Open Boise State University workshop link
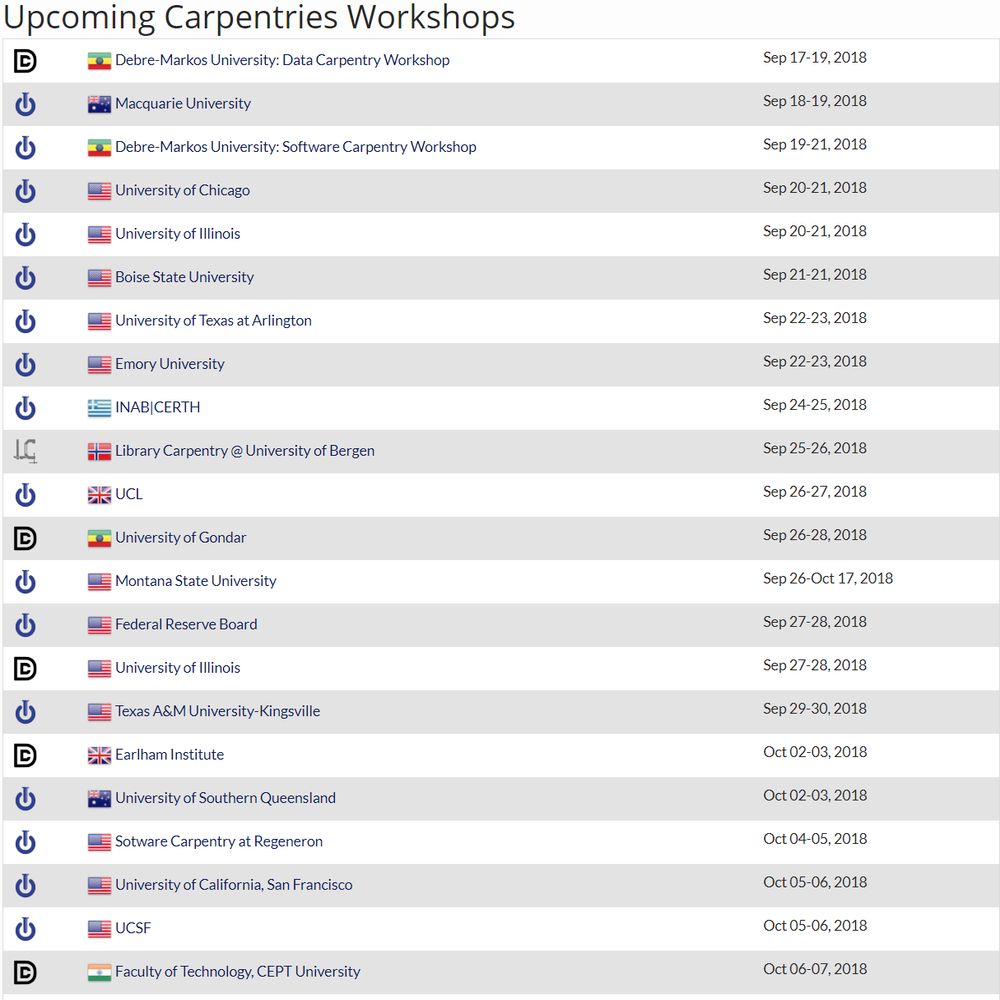 [x=184, y=277]
